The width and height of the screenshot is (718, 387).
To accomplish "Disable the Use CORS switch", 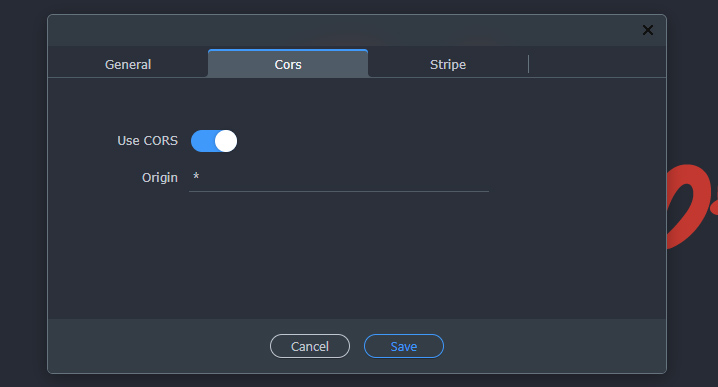I will coord(214,141).
